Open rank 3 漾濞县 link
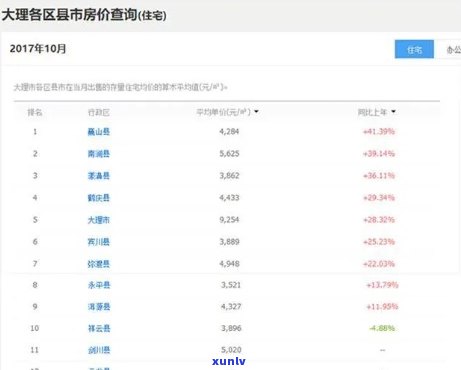This screenshot has height=370, width=461. tap(99, 176)
